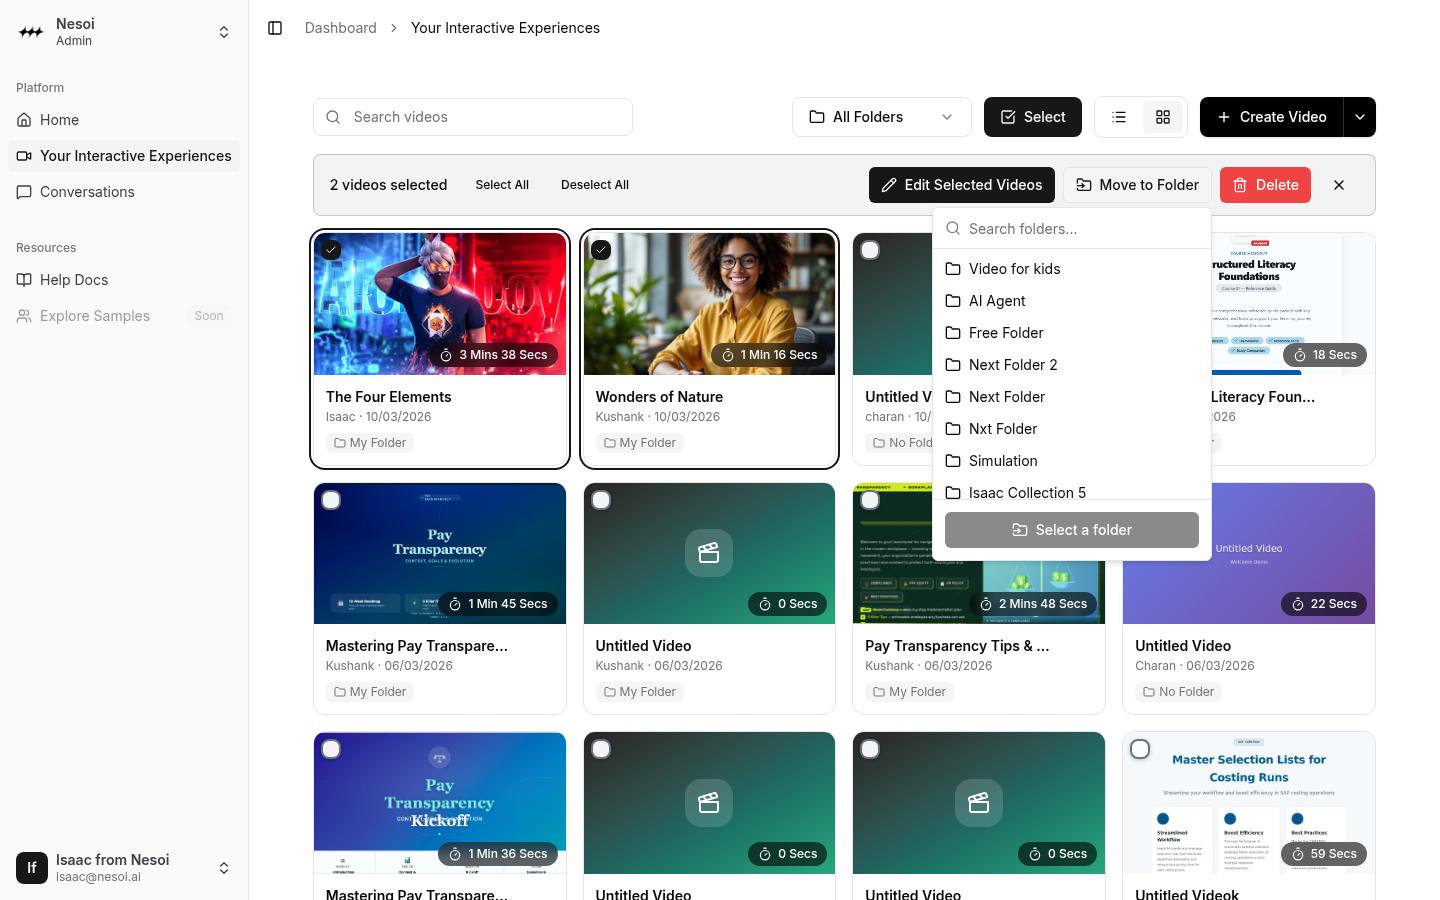This screenshot has height=900, width=1440.
Task: Switch to grid view layout
Action: click(1162, 117)
